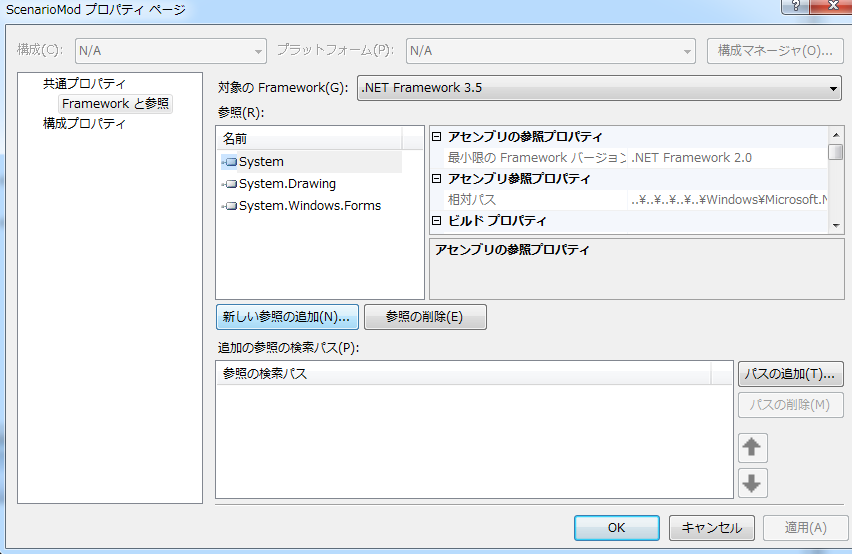Click the 相対パス property value field

[728, 200]
